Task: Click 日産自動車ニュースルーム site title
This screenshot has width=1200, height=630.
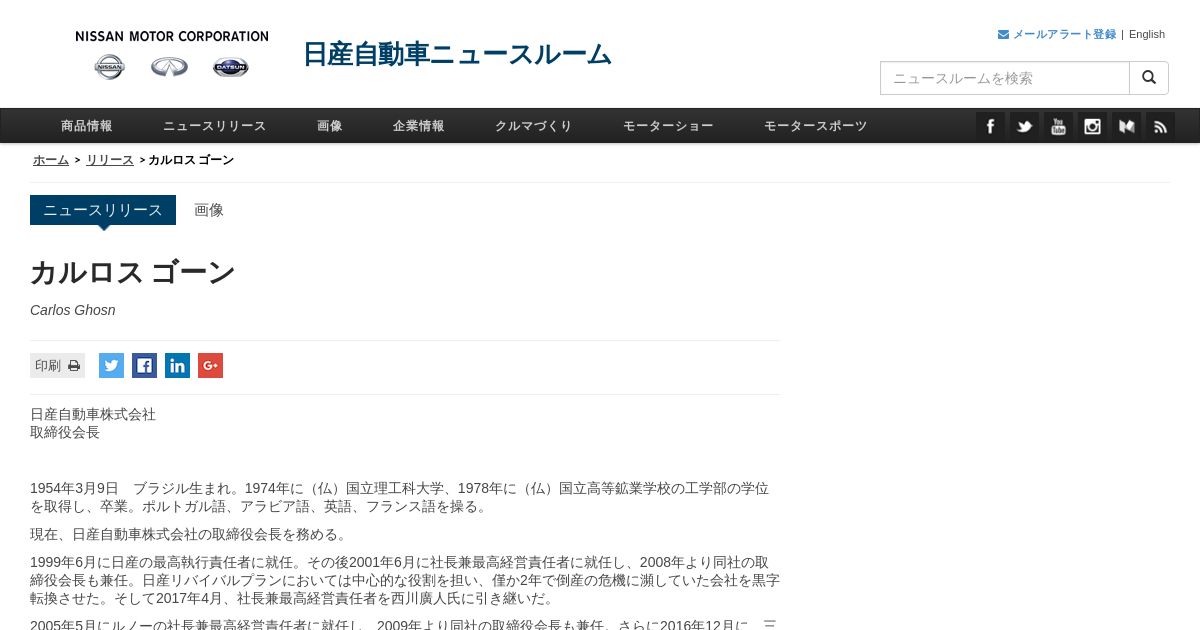Action: pyautogui.click(x=457, y=54)
